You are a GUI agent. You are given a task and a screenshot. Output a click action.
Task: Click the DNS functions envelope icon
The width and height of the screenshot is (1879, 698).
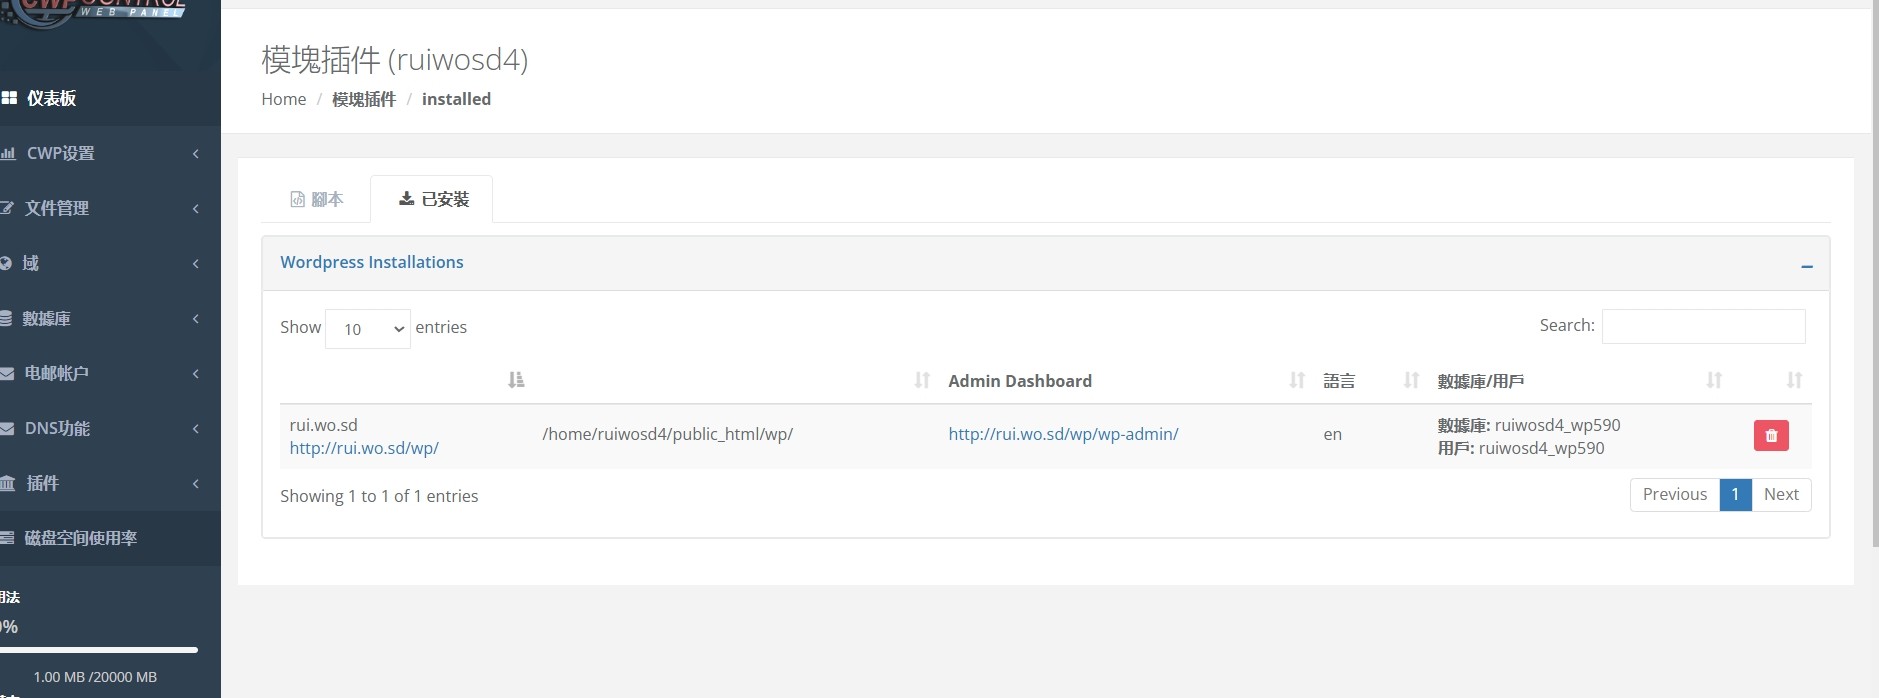coord(7,428)
